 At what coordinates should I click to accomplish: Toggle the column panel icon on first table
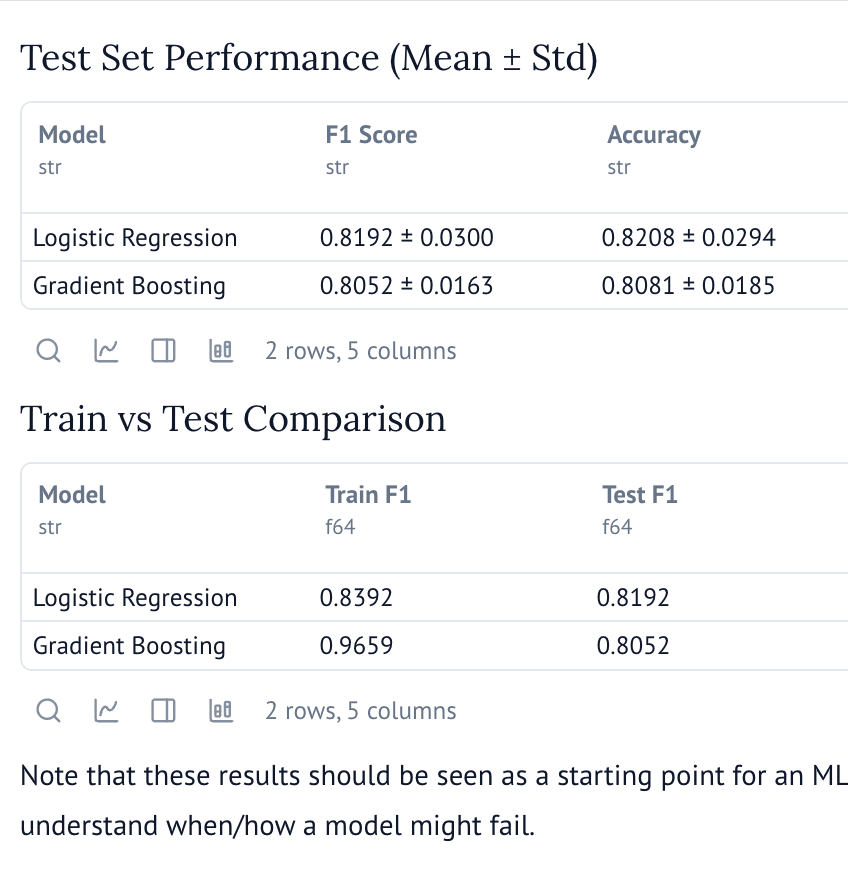163,351
